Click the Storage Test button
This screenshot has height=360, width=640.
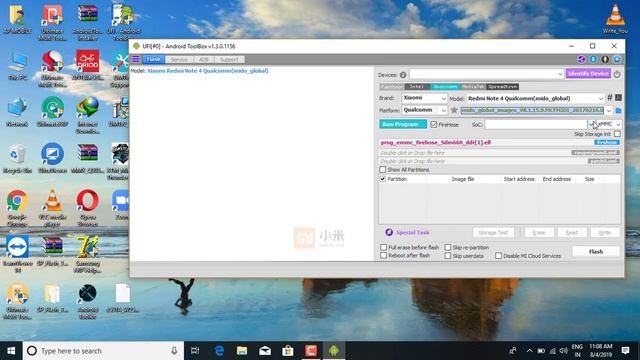point(493,232)
